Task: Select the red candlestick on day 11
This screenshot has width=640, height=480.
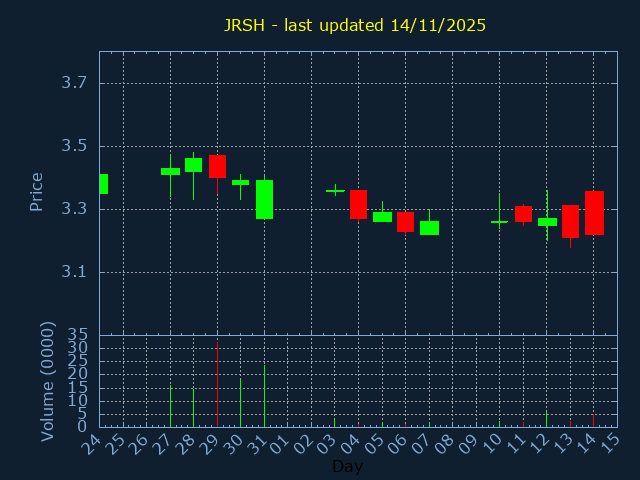Action: coord(523,213)
